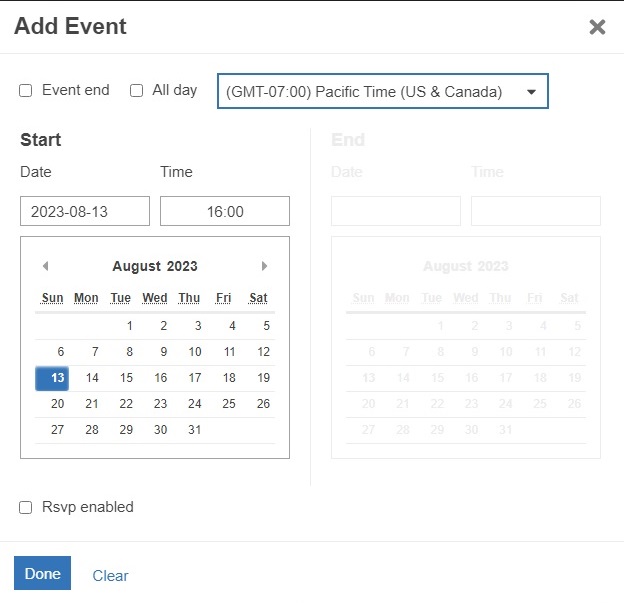Select August 4 in start calendar
The width and height of the screenshot is (624, 603).
pyautogui.click(x=232, y=326)
